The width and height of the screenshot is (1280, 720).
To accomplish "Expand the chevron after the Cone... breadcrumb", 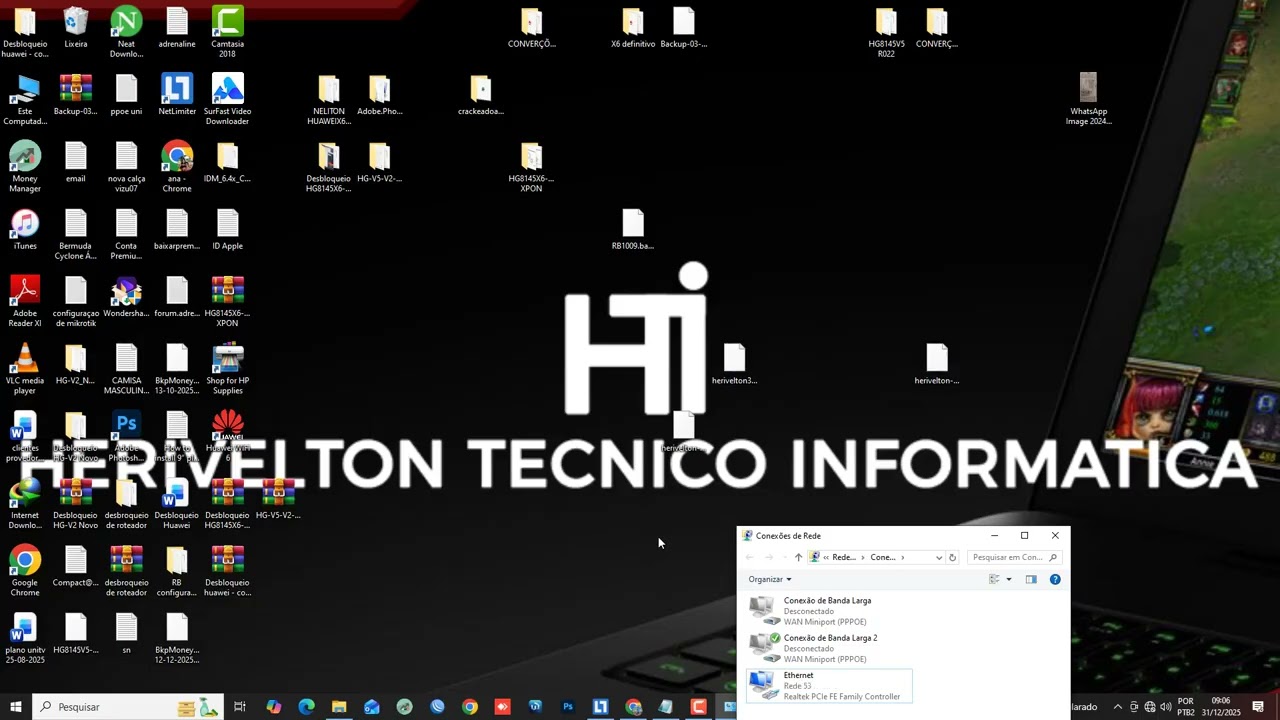I will click(903, 557).
